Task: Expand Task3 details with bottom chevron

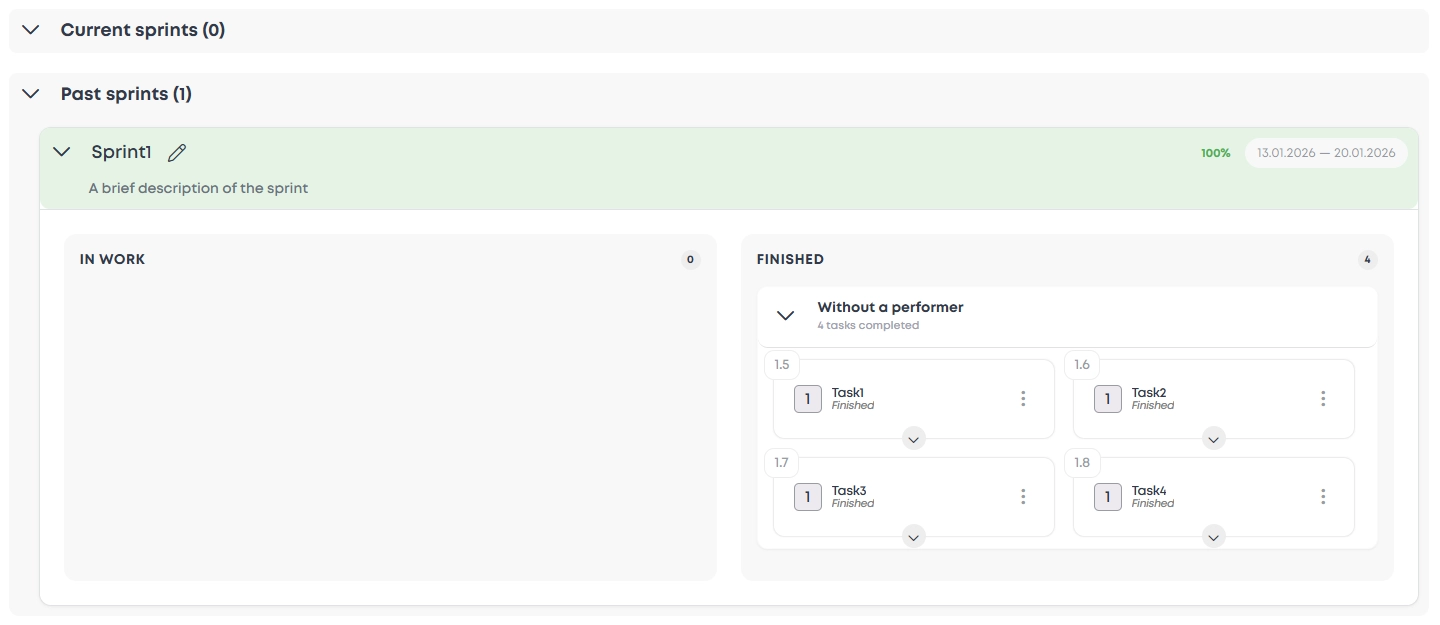Action: click(x=913, y=537)
